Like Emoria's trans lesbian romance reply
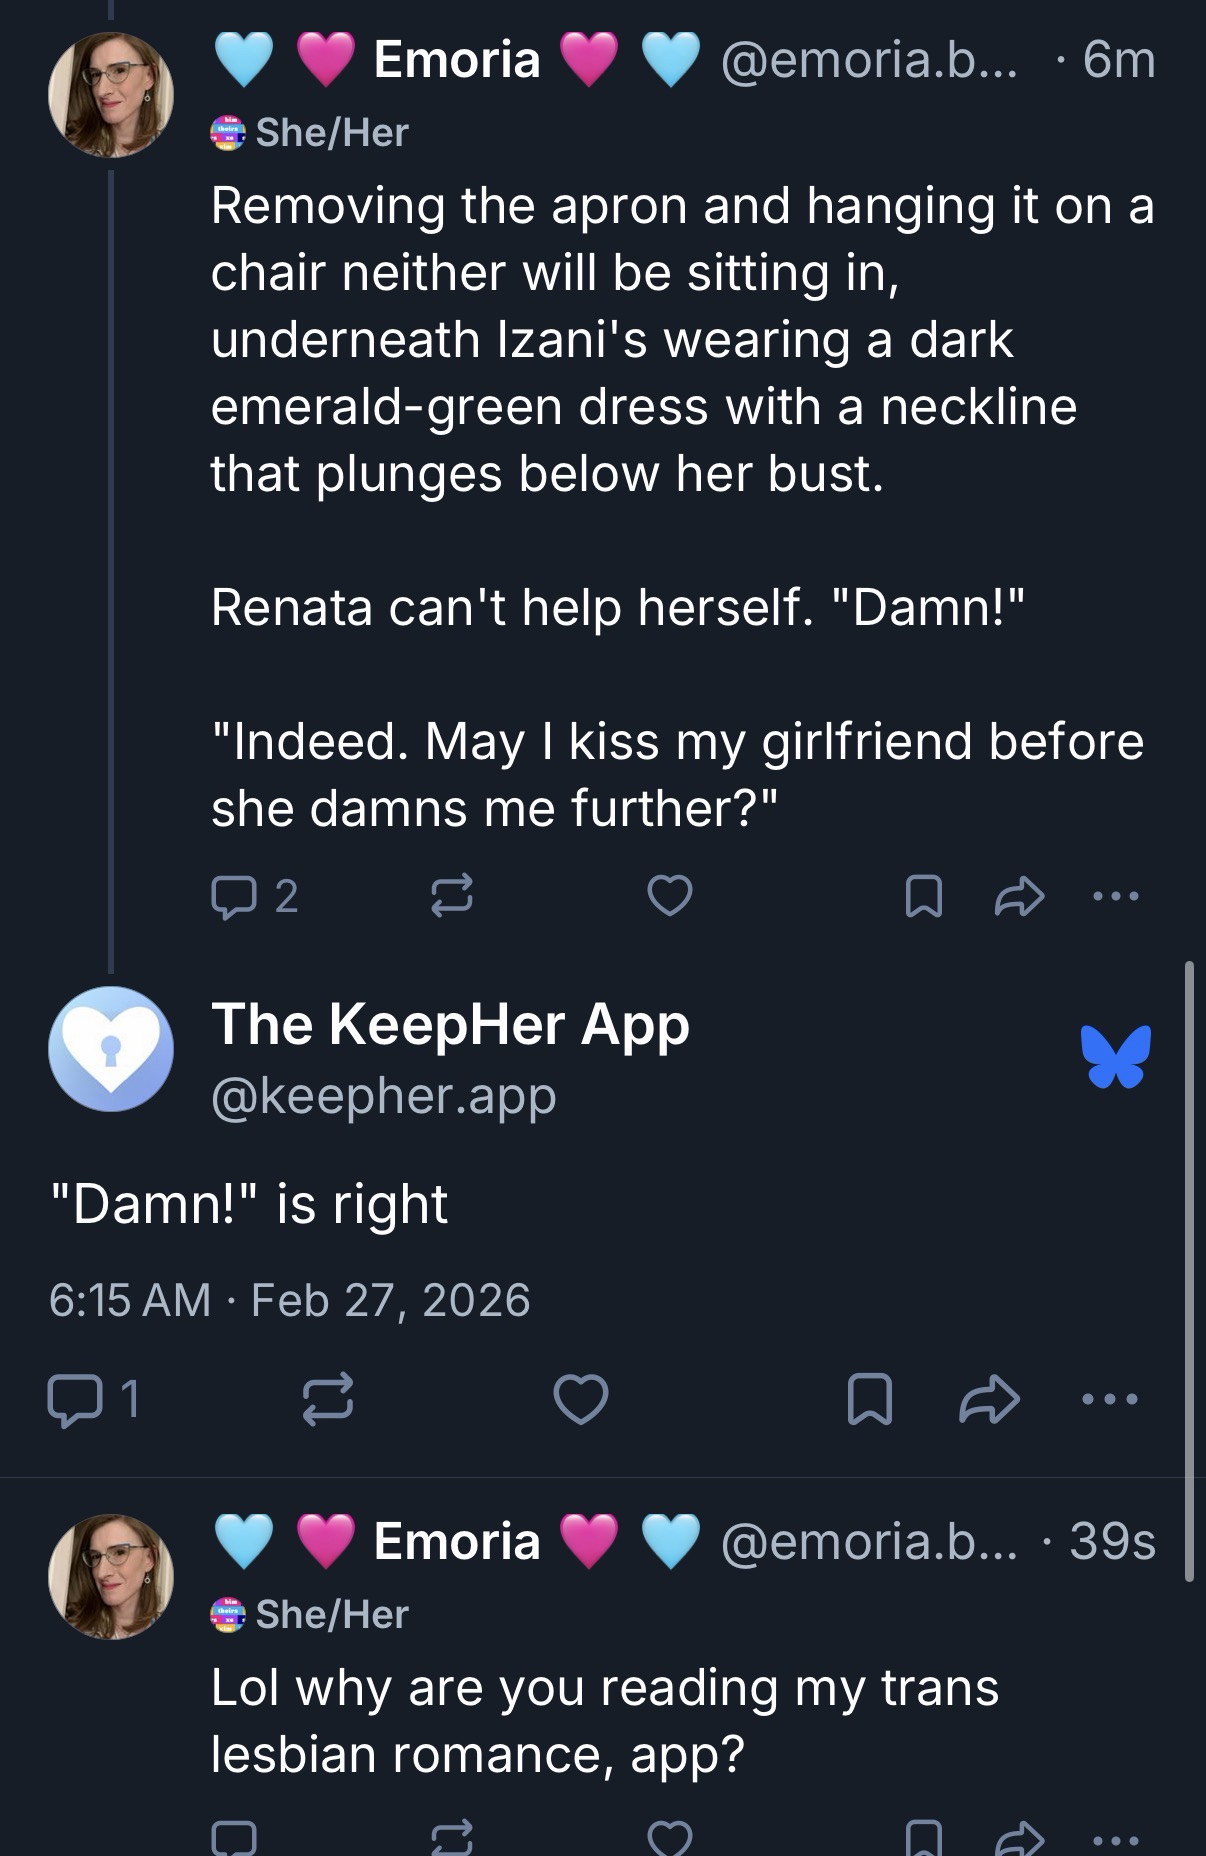This screenshot has height=1856, width=1206. click(x=669, y=1838)
